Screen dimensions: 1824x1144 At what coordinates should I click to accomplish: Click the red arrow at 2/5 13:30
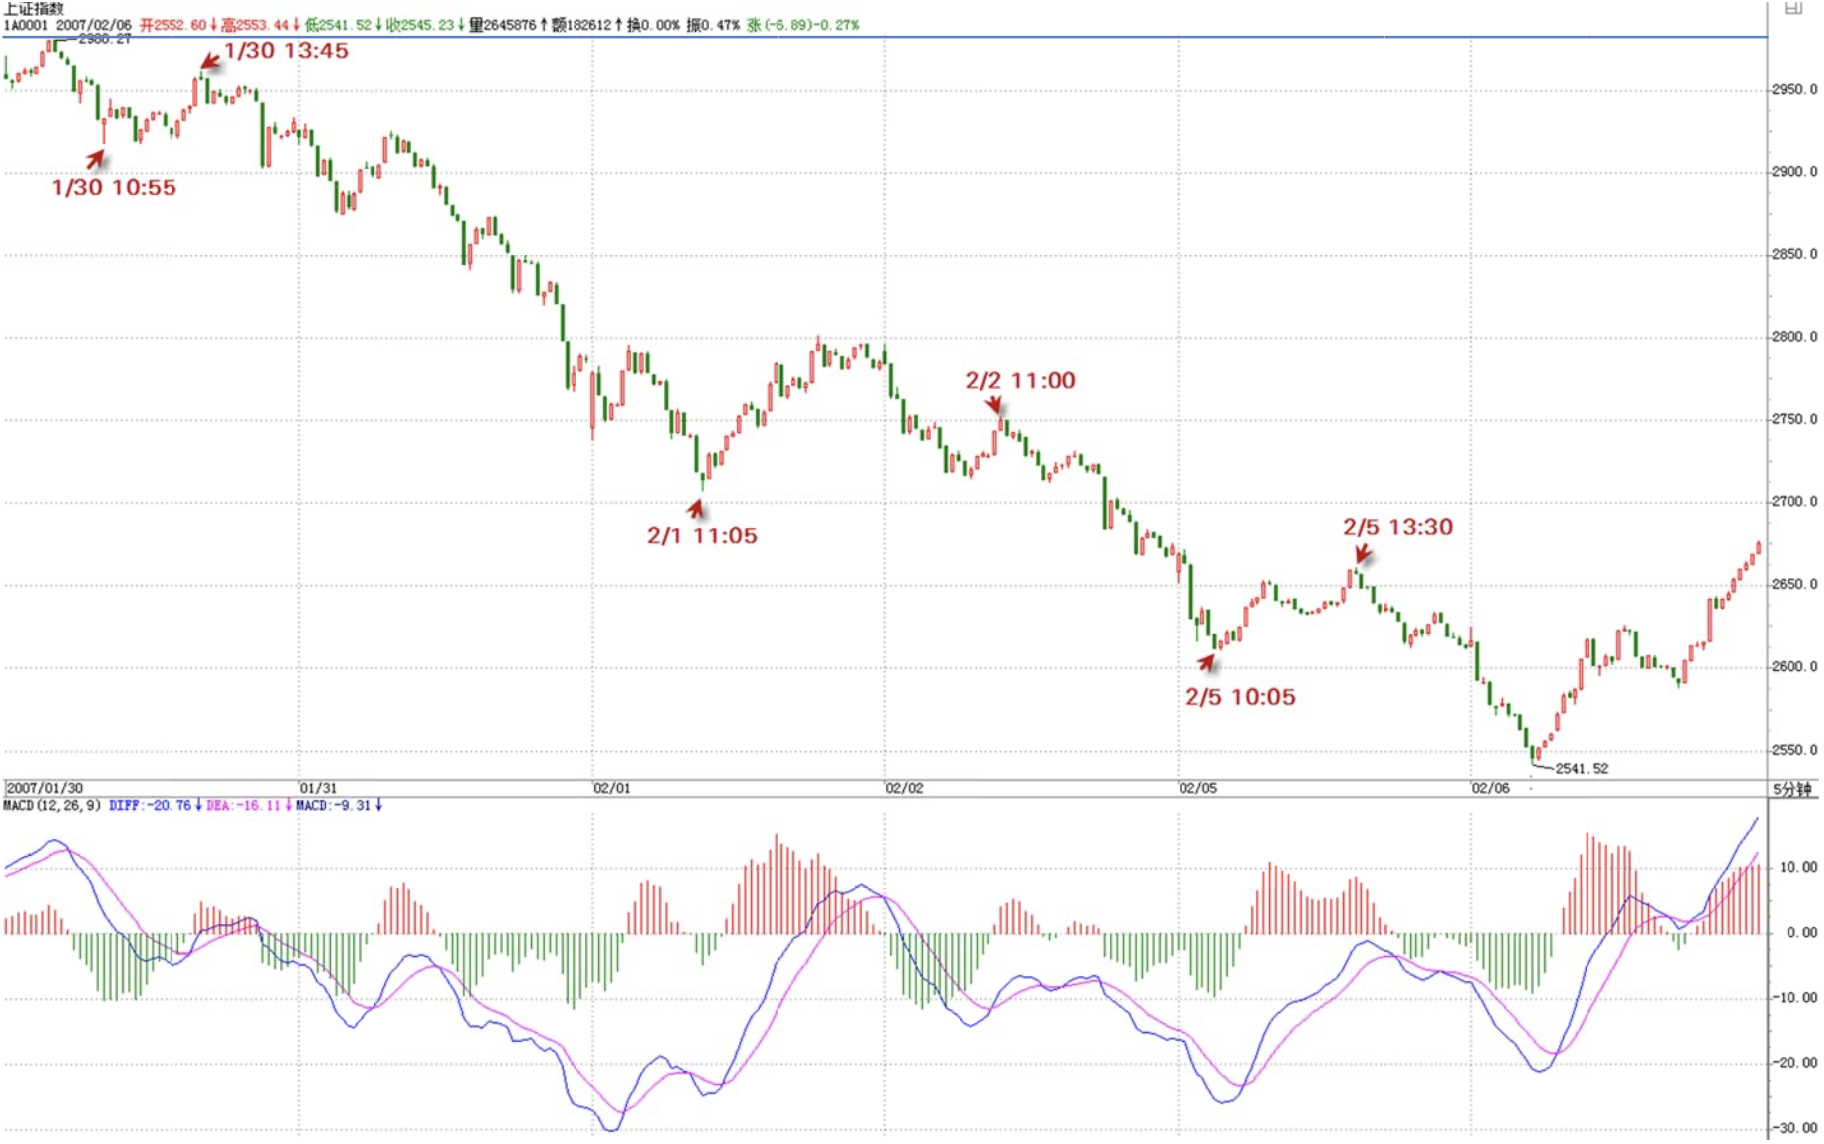point(1362,553)
